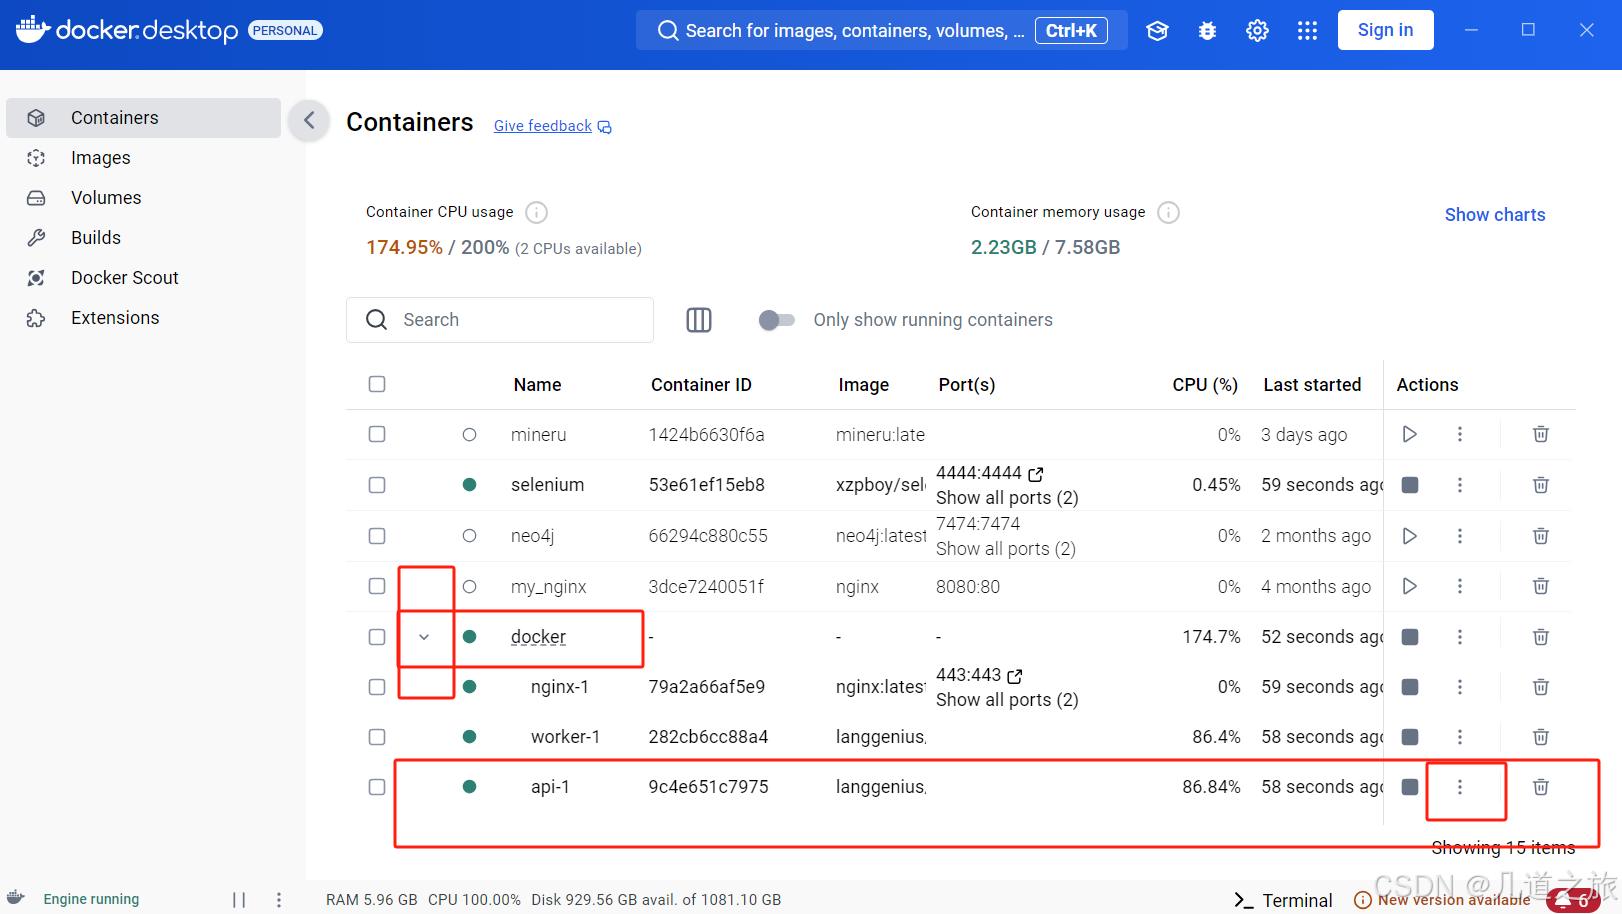Viewport: 1622px width, 914px height.
Task: Open external link for port 4444:4444
Action: (1036, 474)
